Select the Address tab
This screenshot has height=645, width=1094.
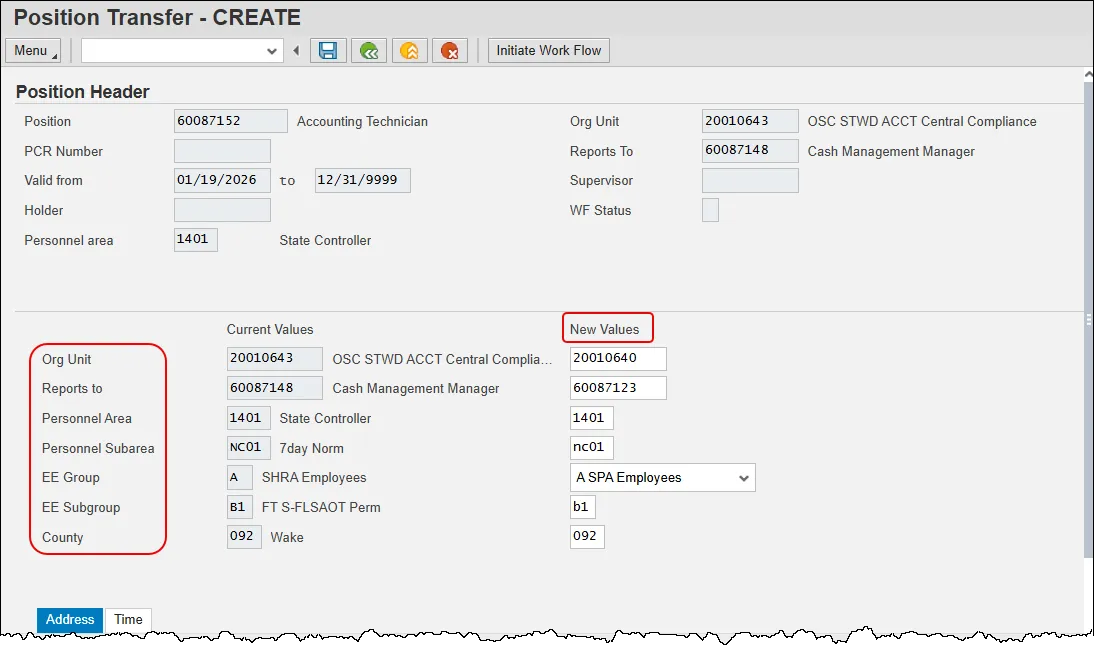[70, 620]
